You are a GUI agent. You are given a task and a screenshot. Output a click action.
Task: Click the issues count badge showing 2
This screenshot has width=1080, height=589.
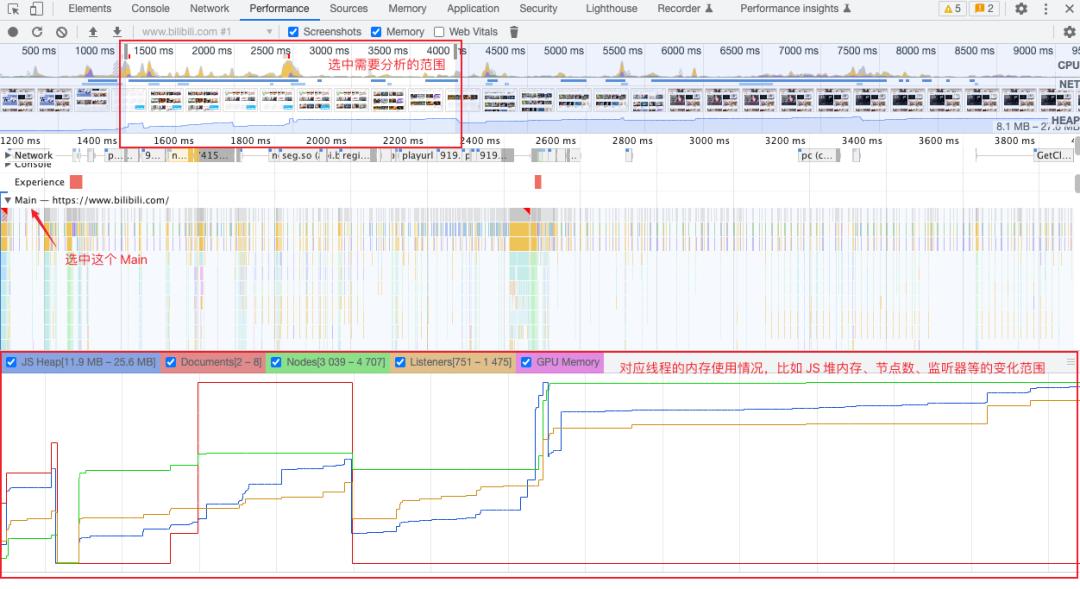pyautogui.click(x=985, y=9)
